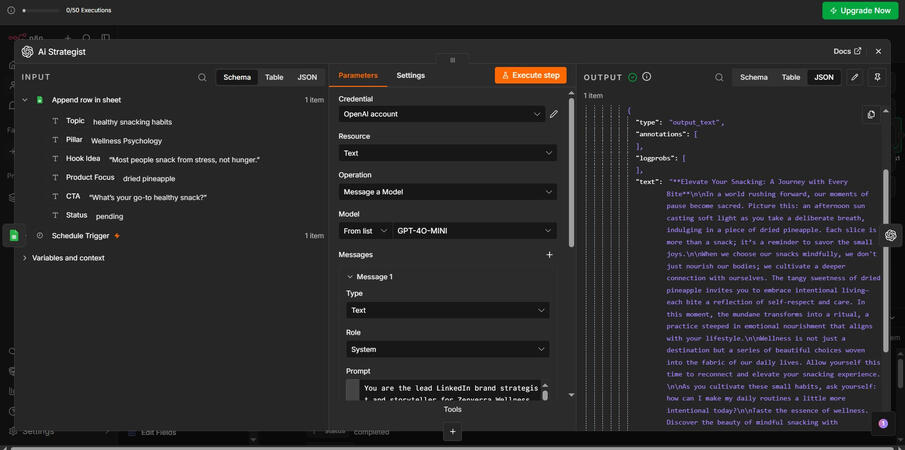905x450 pixels.
Task: Select the Status field
Action: click(x=77, y=215)
